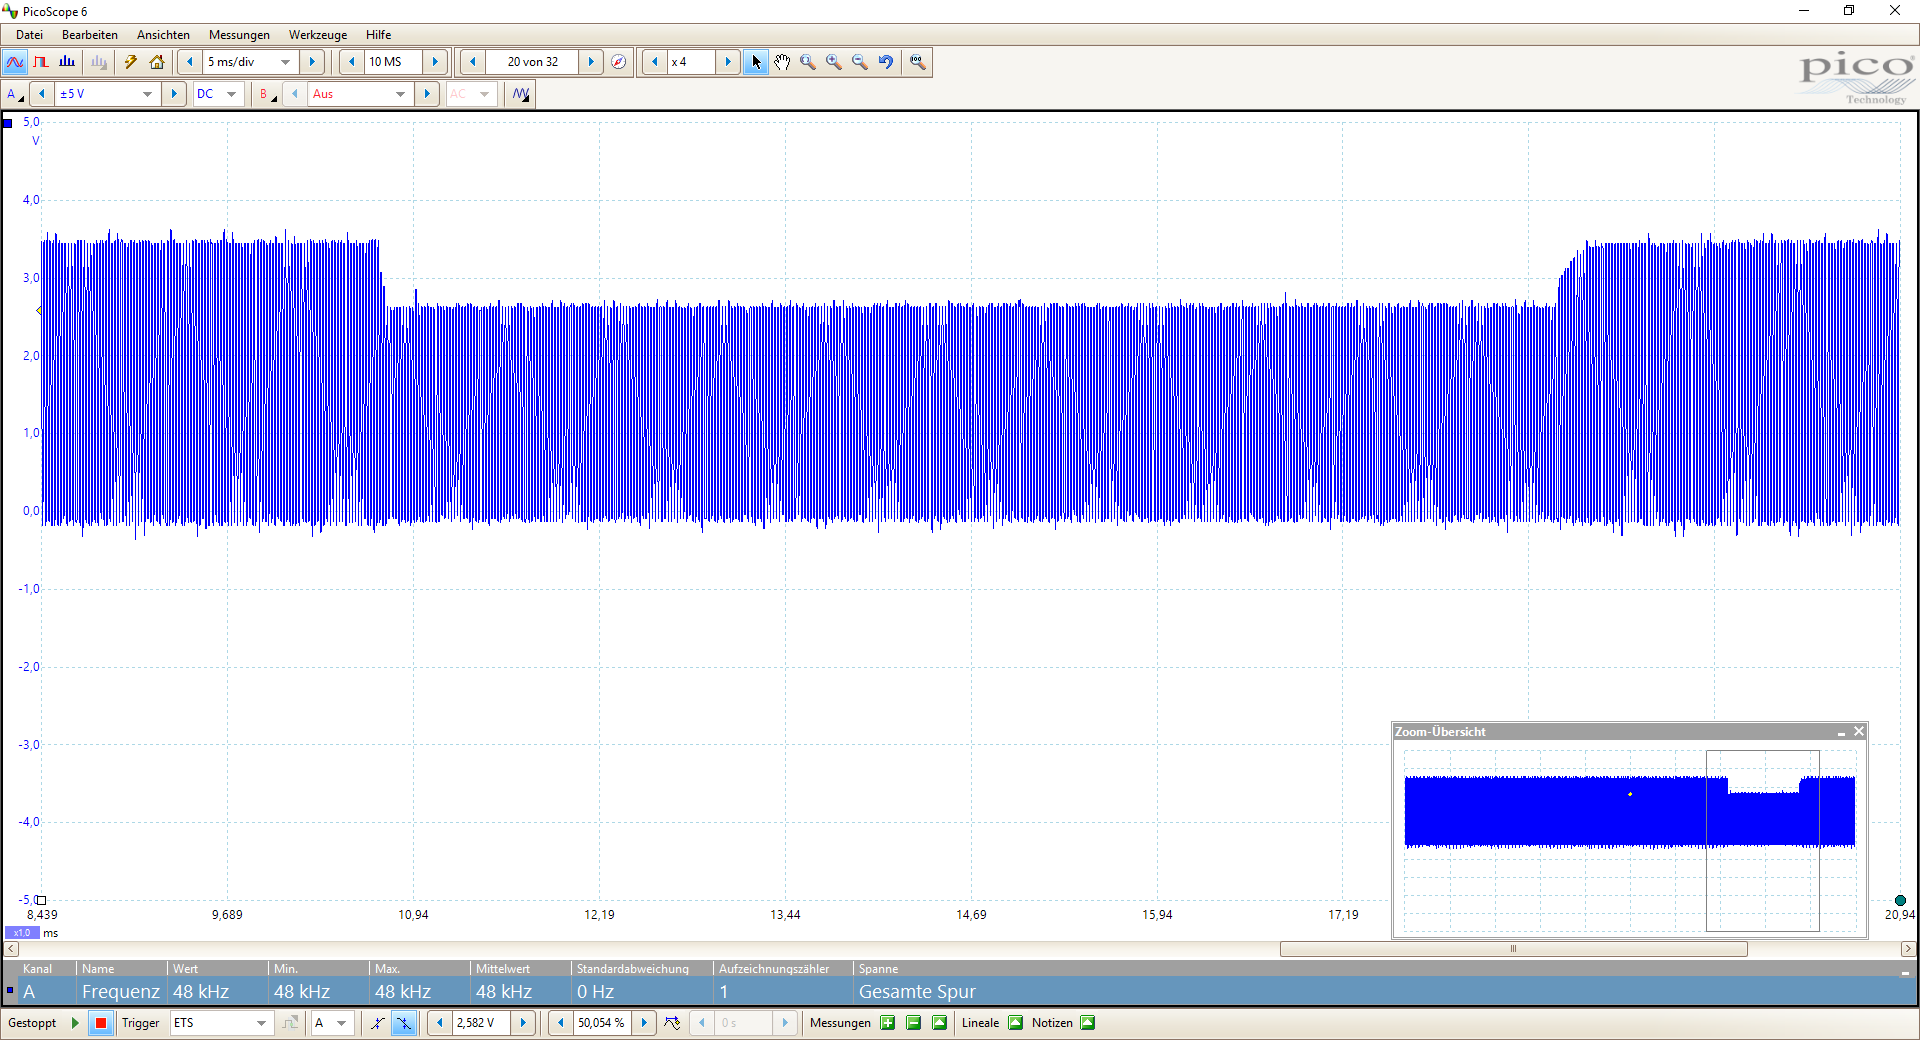This screenshot has height=1040, width=1920.
Task: Click the home setup icon
Action: (157, 62)
